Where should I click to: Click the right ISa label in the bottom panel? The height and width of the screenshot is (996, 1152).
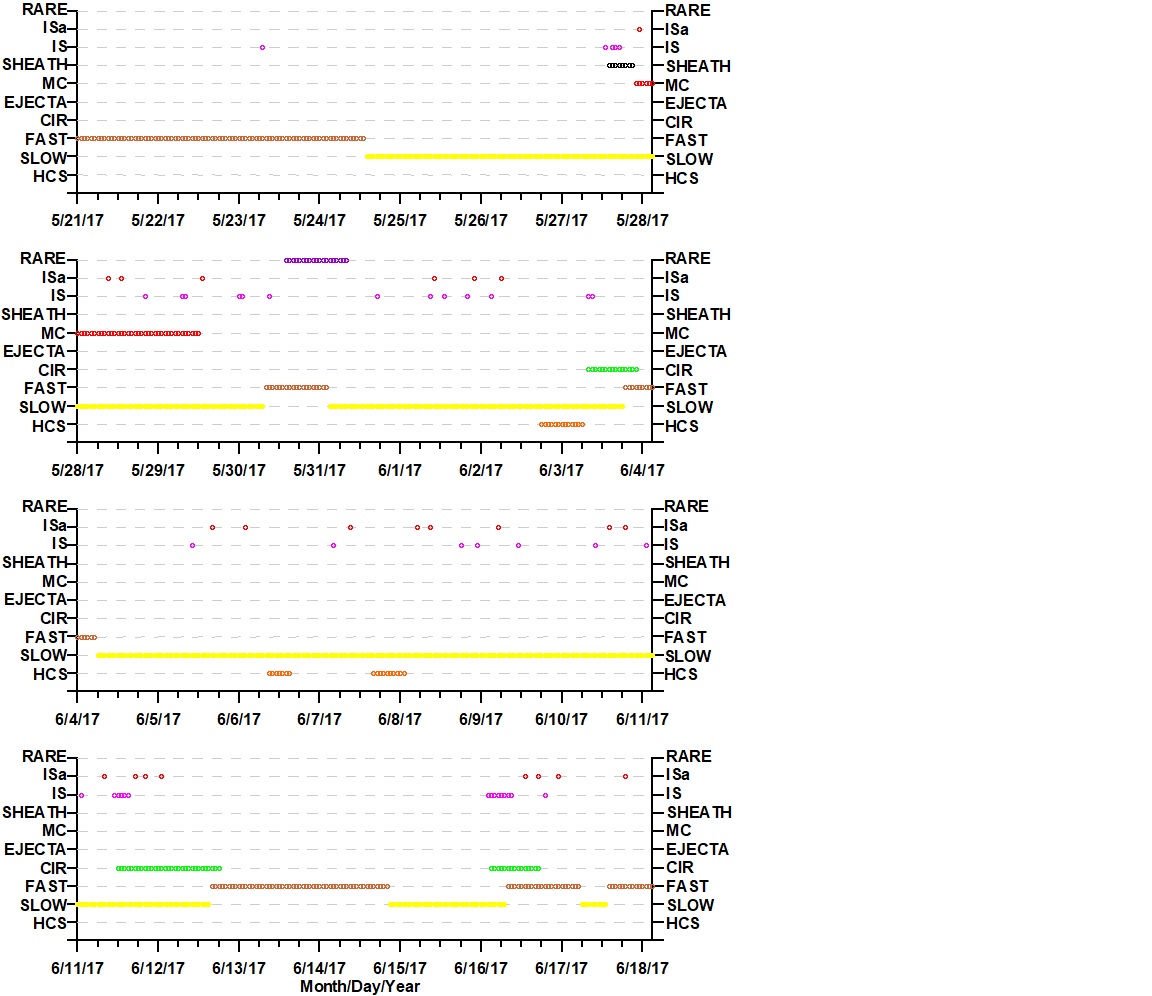tap(678, 775)
